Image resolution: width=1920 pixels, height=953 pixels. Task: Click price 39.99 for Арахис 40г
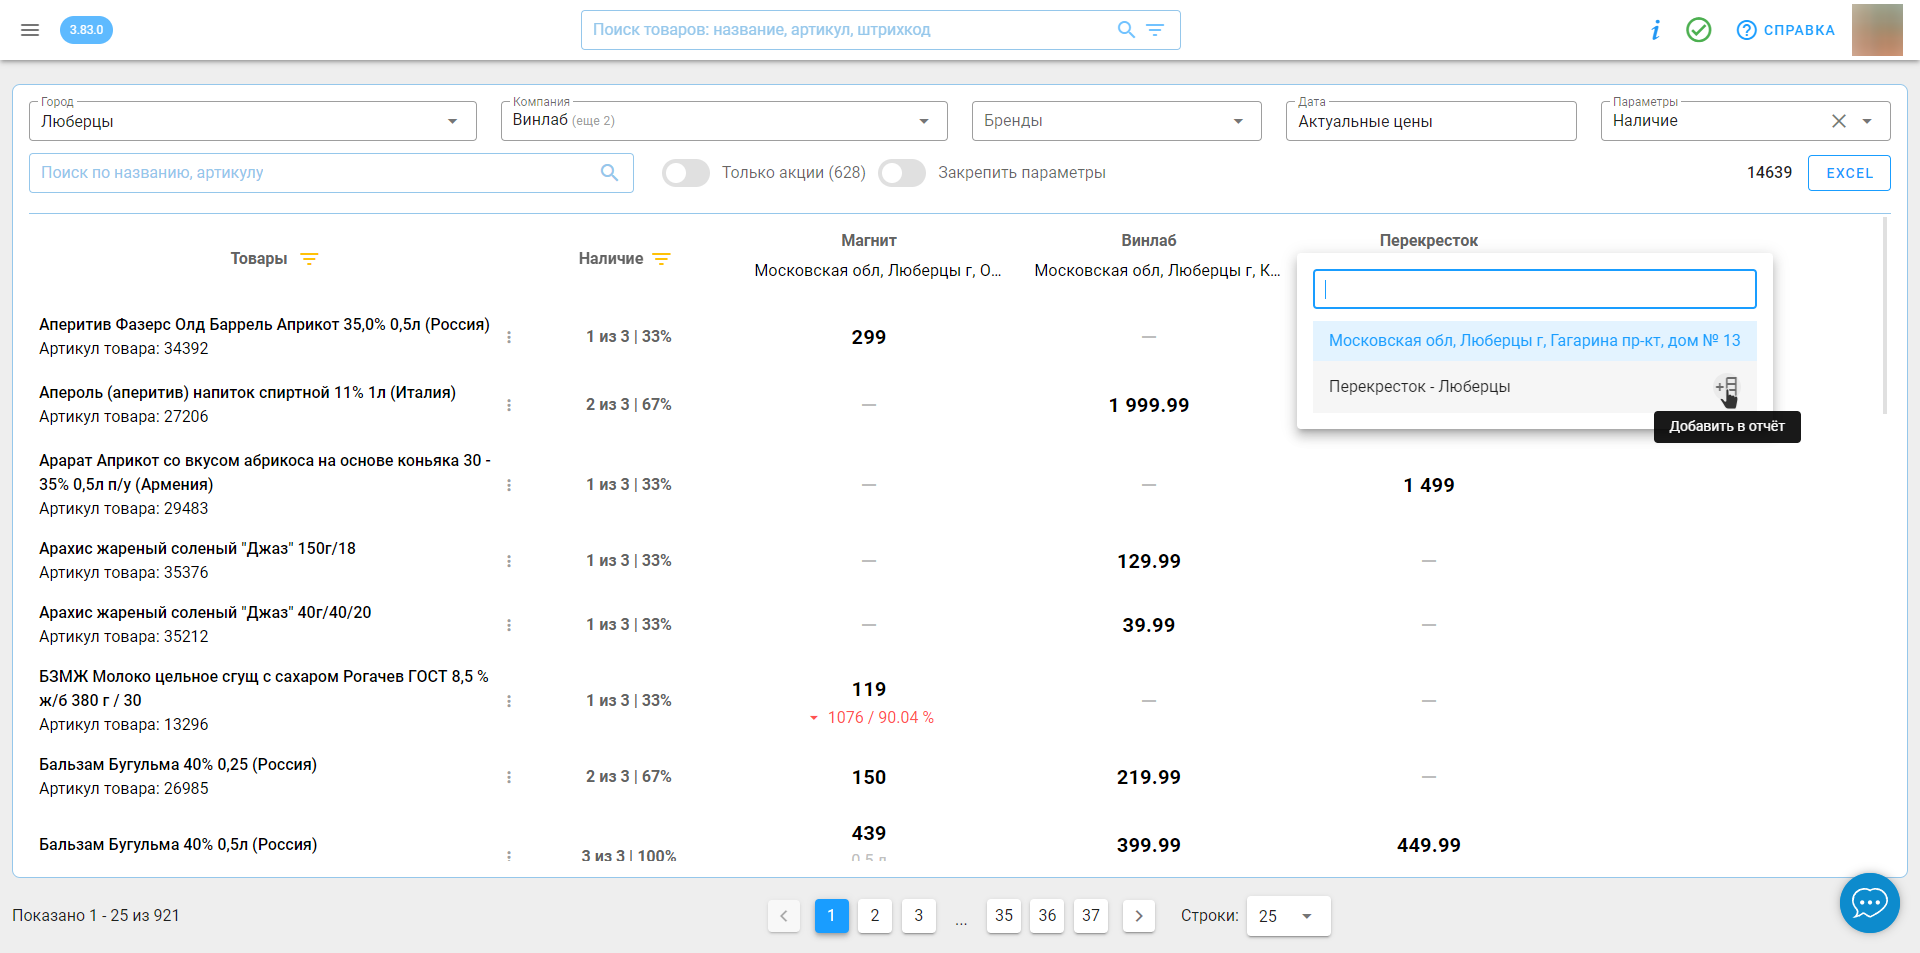pos(1149,625)
